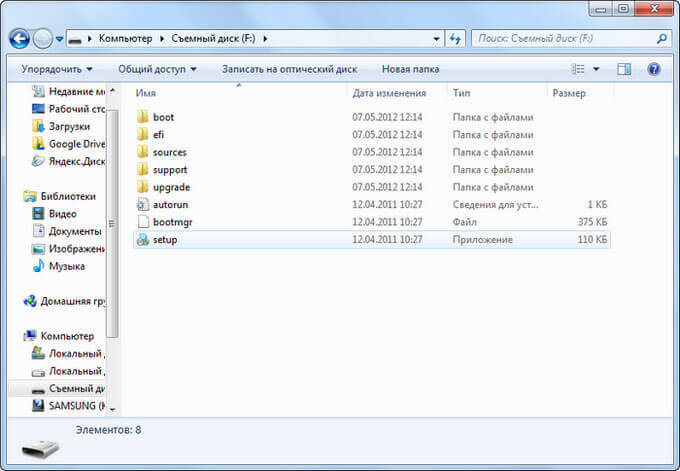The width and height of the screenshot is (680, 471).
Task: Click the Windows logo Локальный диск icon
Action: pyautogui.click(x=38, y=353)
